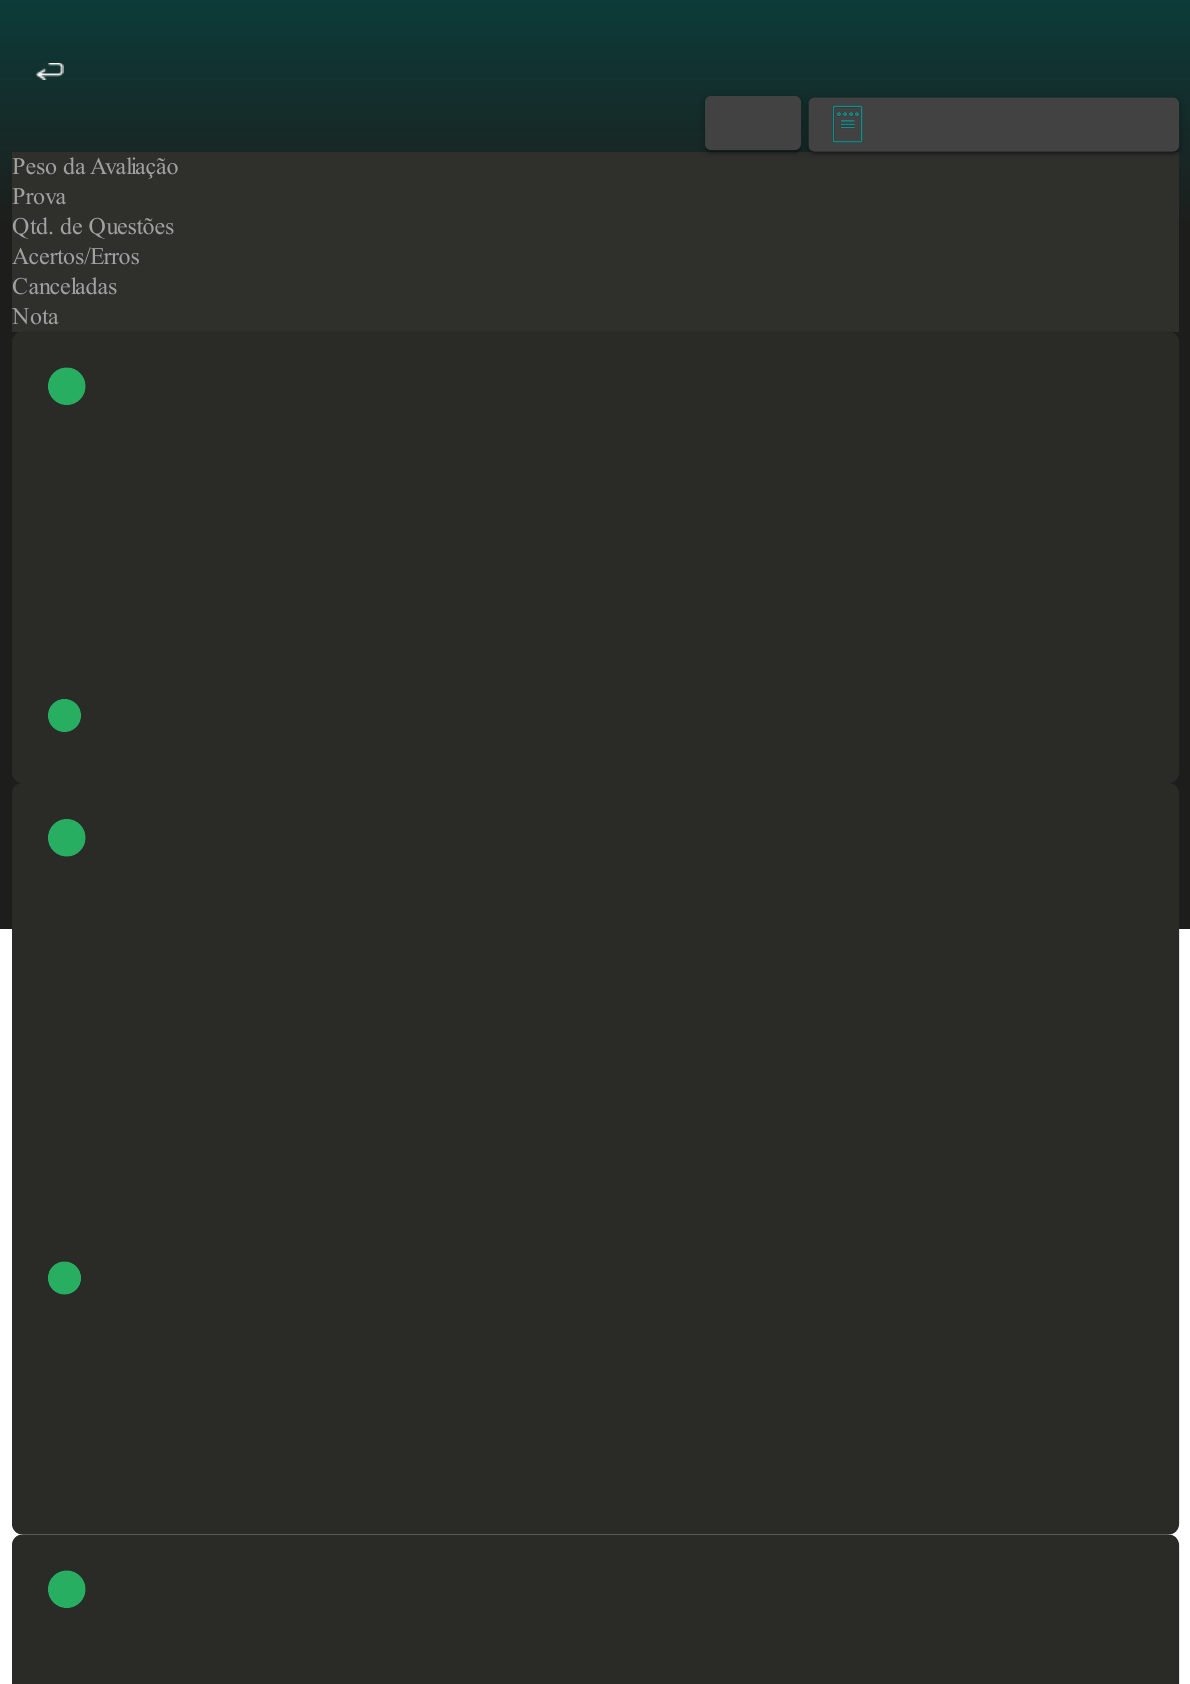Click the small green circle in the first card
Viewport: 1190px width, 1684px height.
click(x=65, y=715)
